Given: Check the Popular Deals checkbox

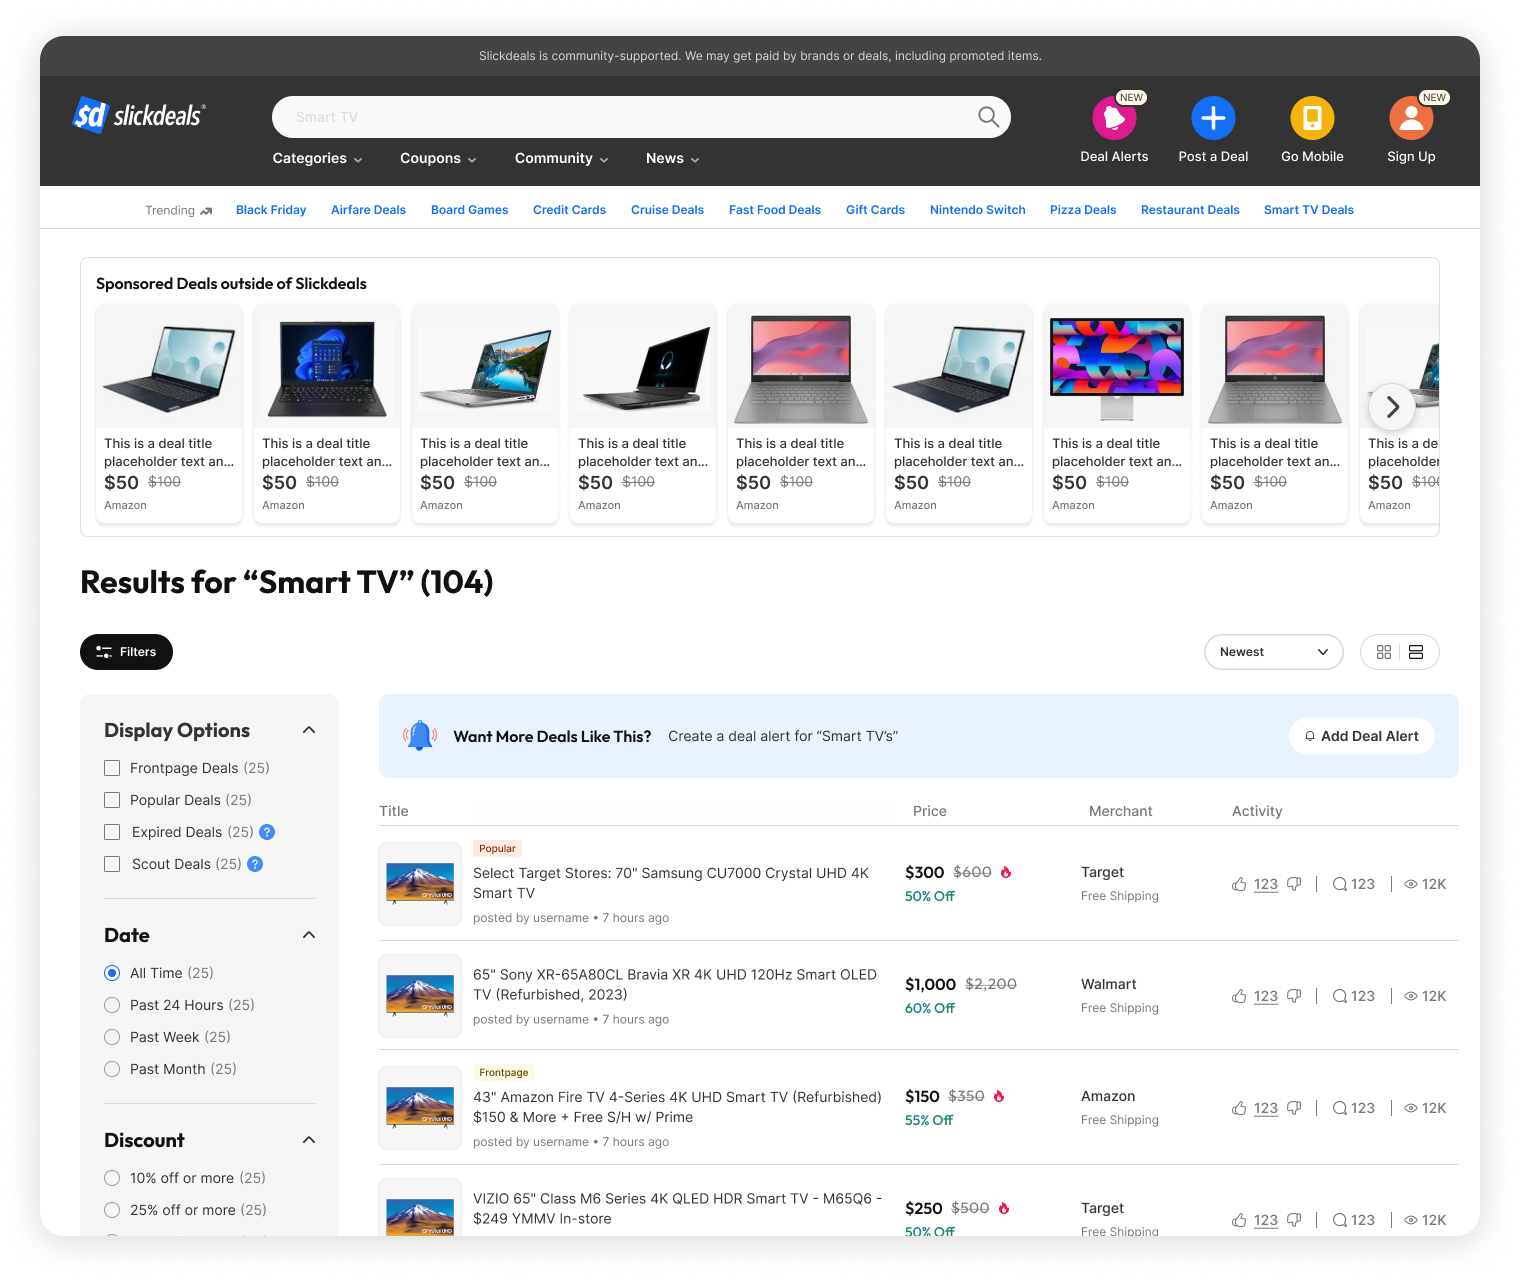Looking at the screenshot, I should click(112, 800).
